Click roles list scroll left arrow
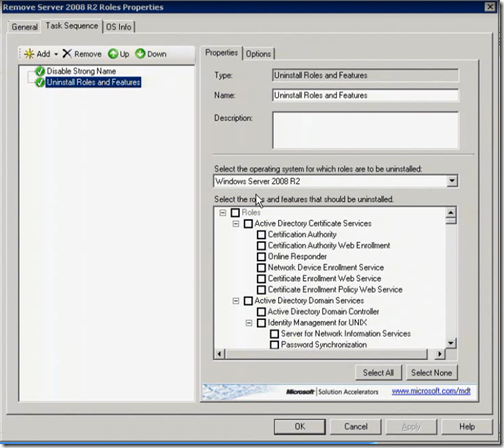The width and height of the screenshot is (504, 448). [219, 354]
